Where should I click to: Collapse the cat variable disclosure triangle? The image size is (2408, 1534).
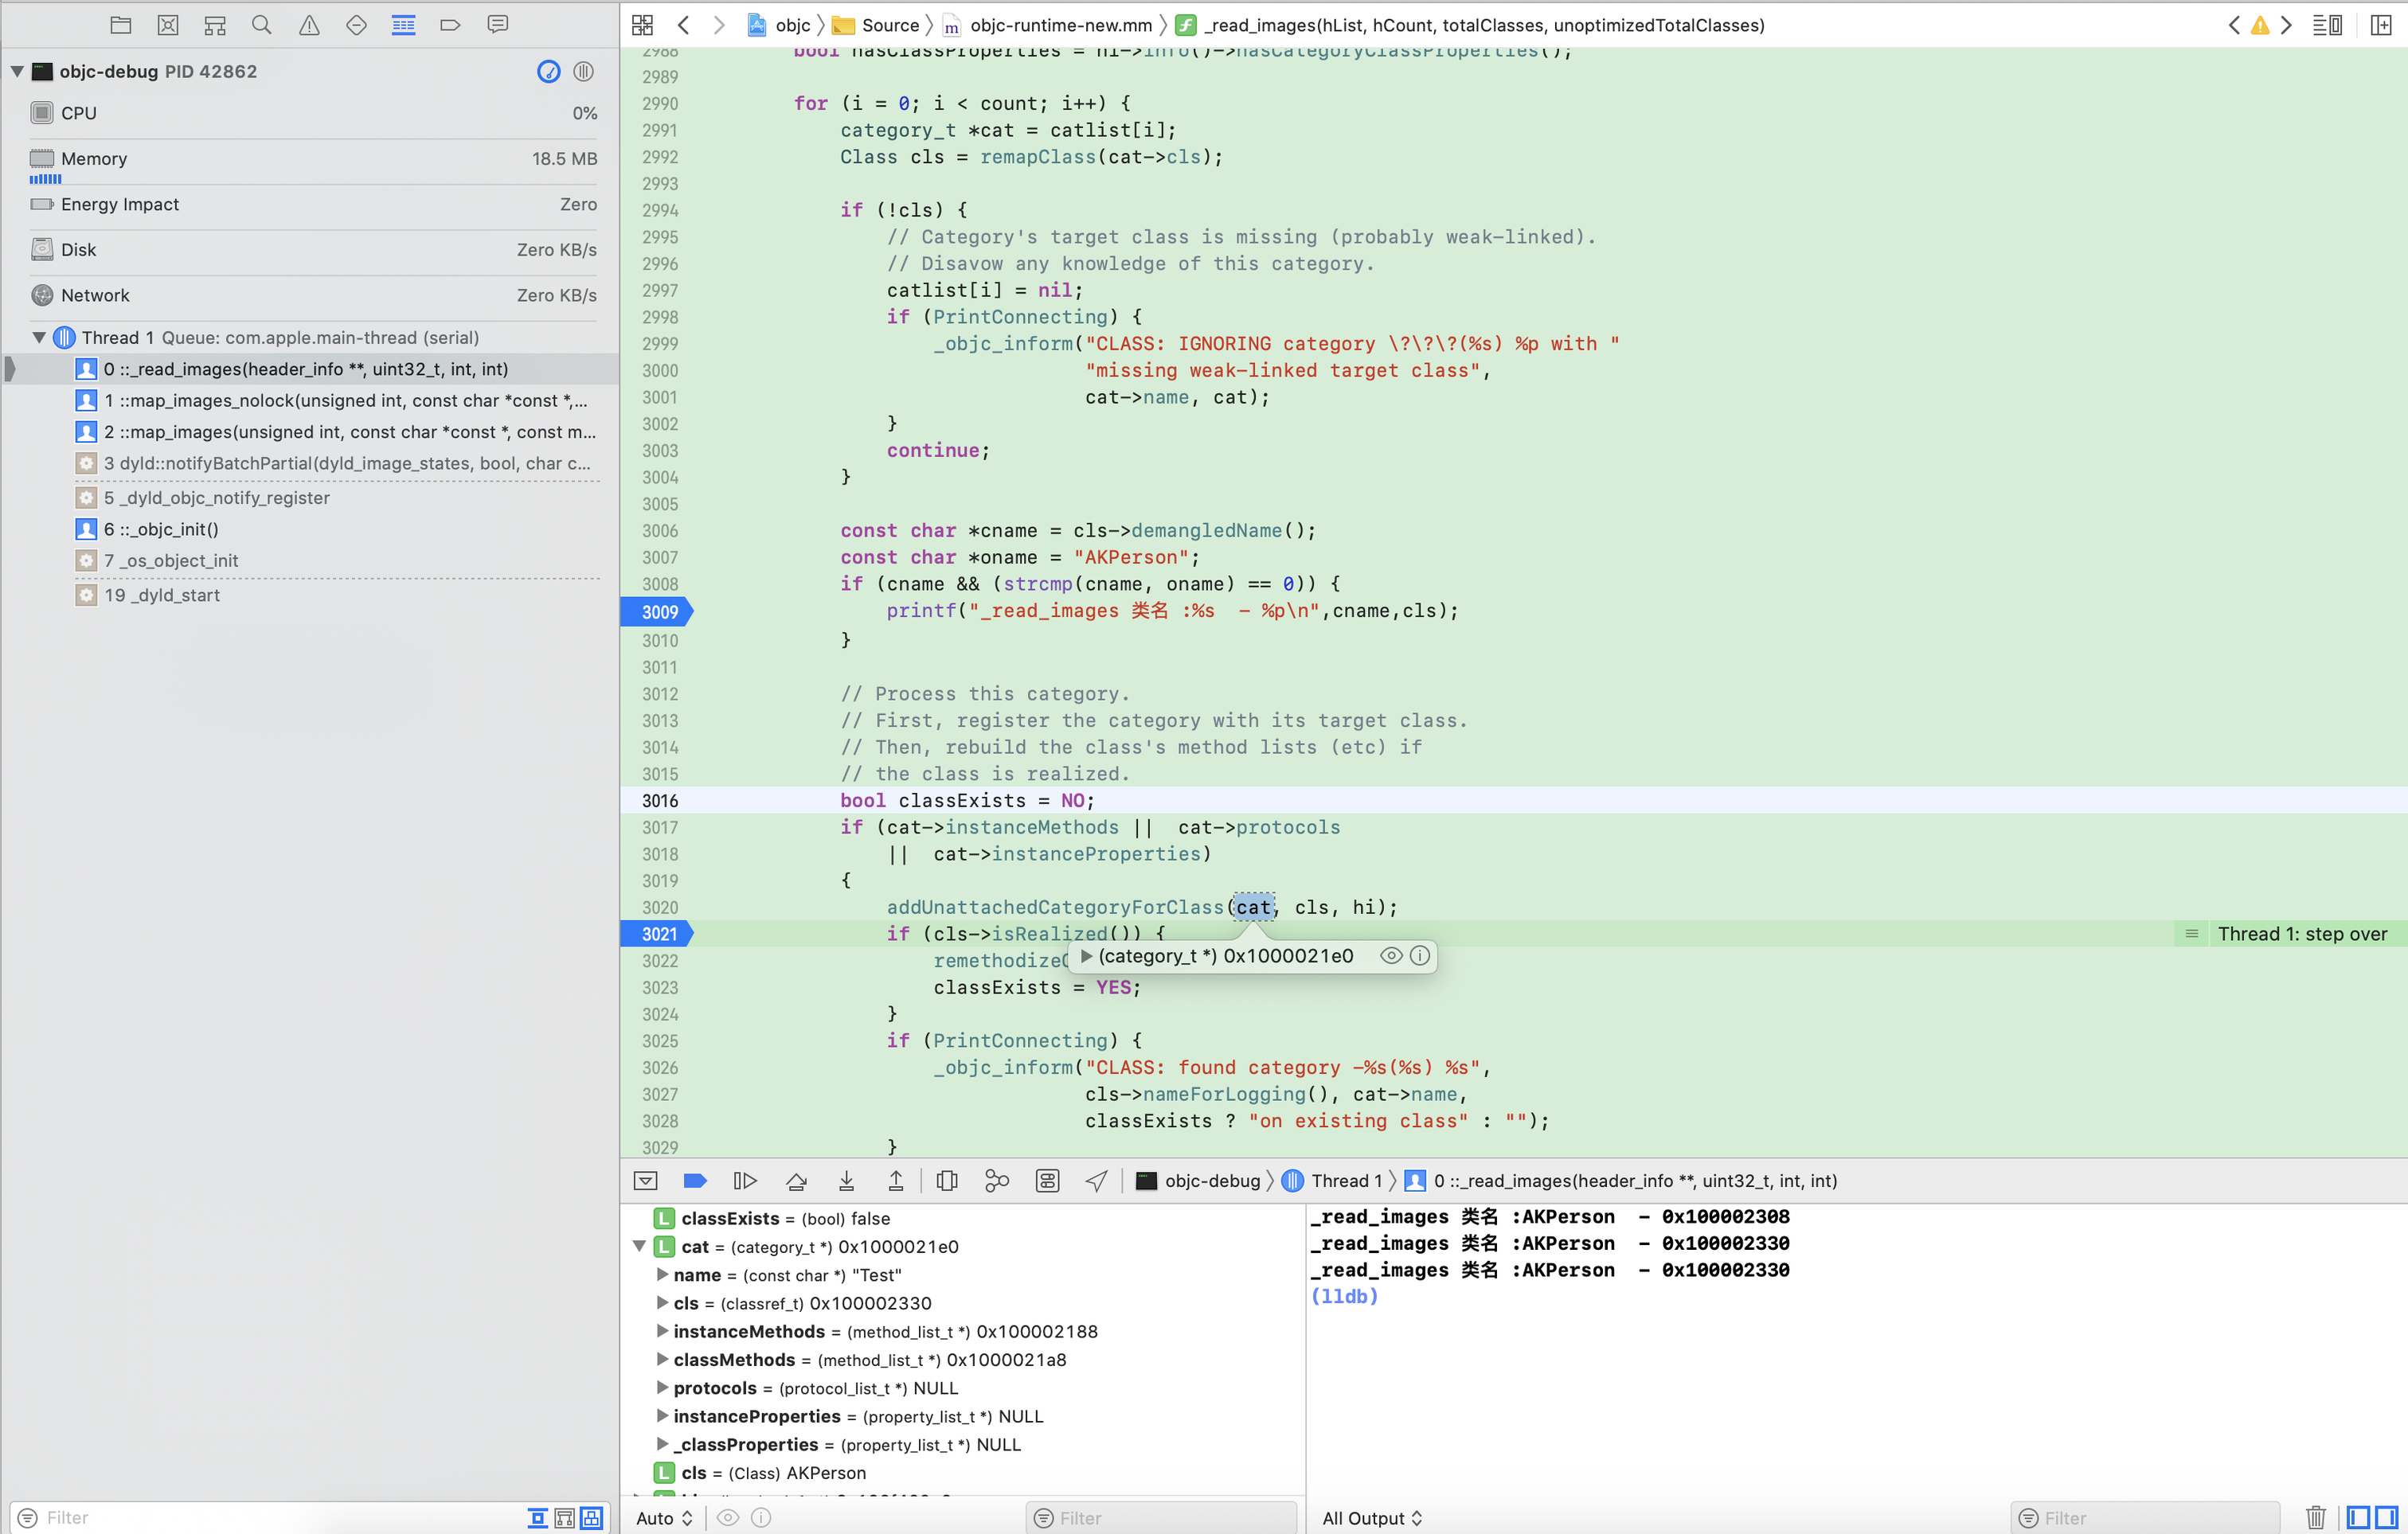pyautogui.click(x=639, y=1247)
